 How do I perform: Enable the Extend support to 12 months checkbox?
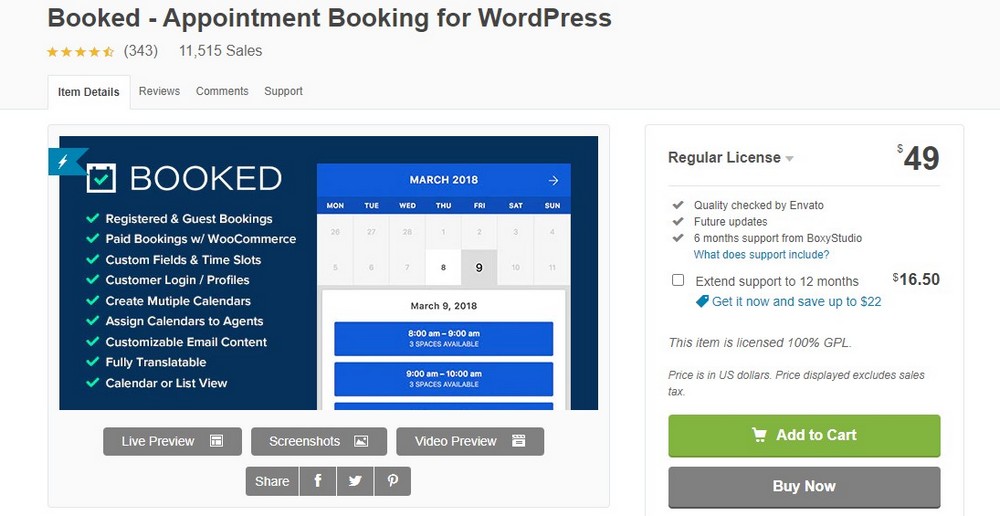point(678,280)
